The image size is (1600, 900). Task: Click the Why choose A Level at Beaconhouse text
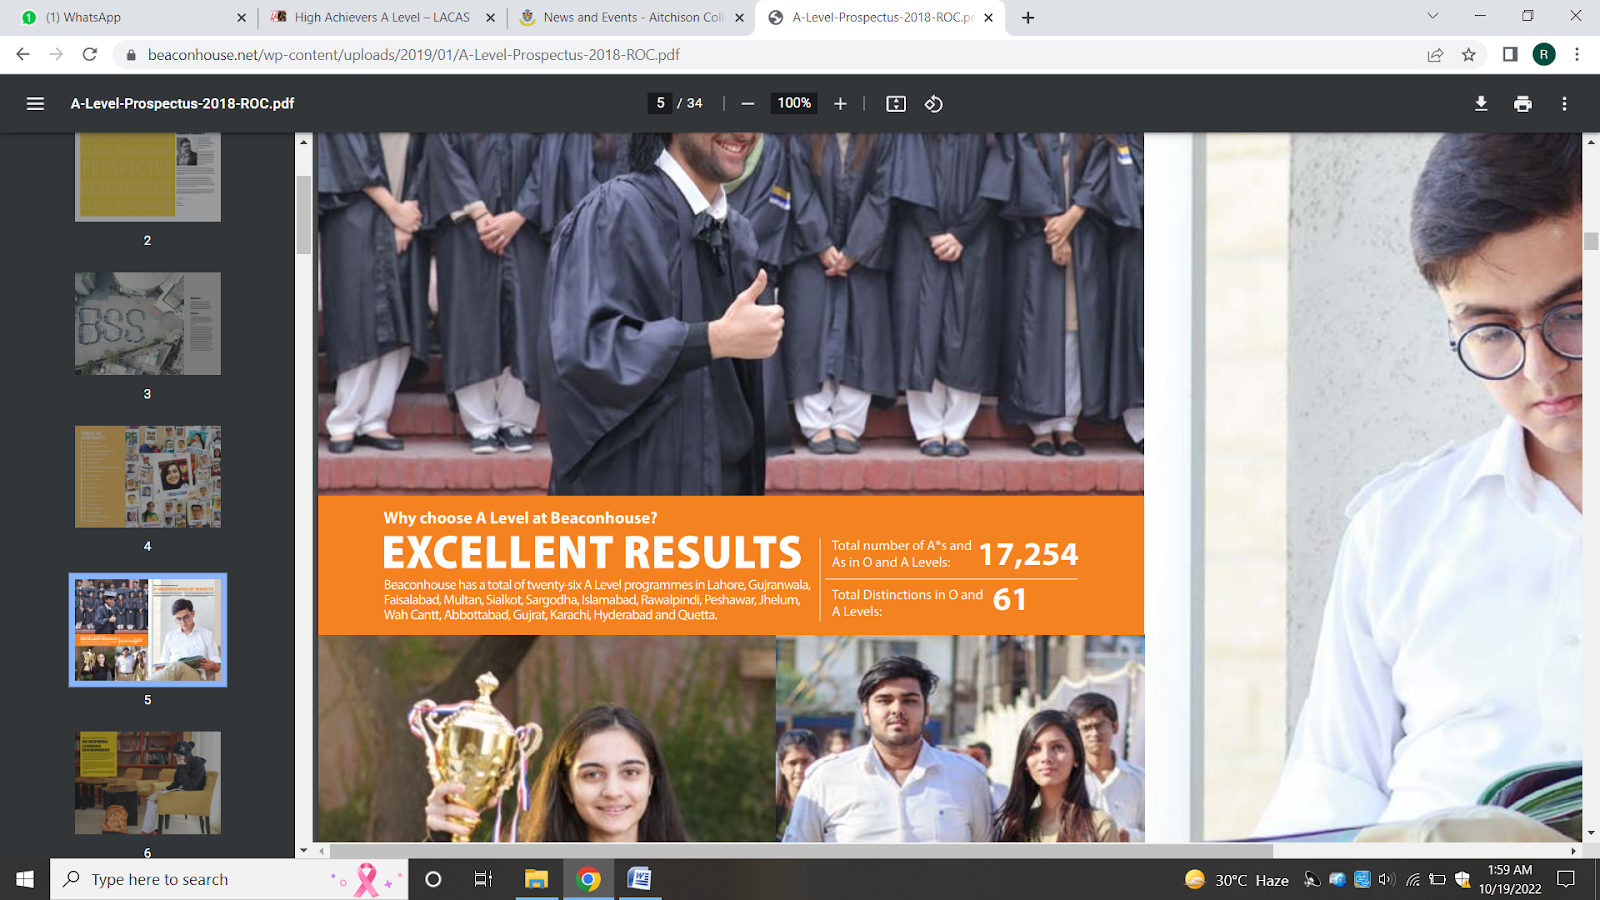pyautogui.click(x=520, y=518)
